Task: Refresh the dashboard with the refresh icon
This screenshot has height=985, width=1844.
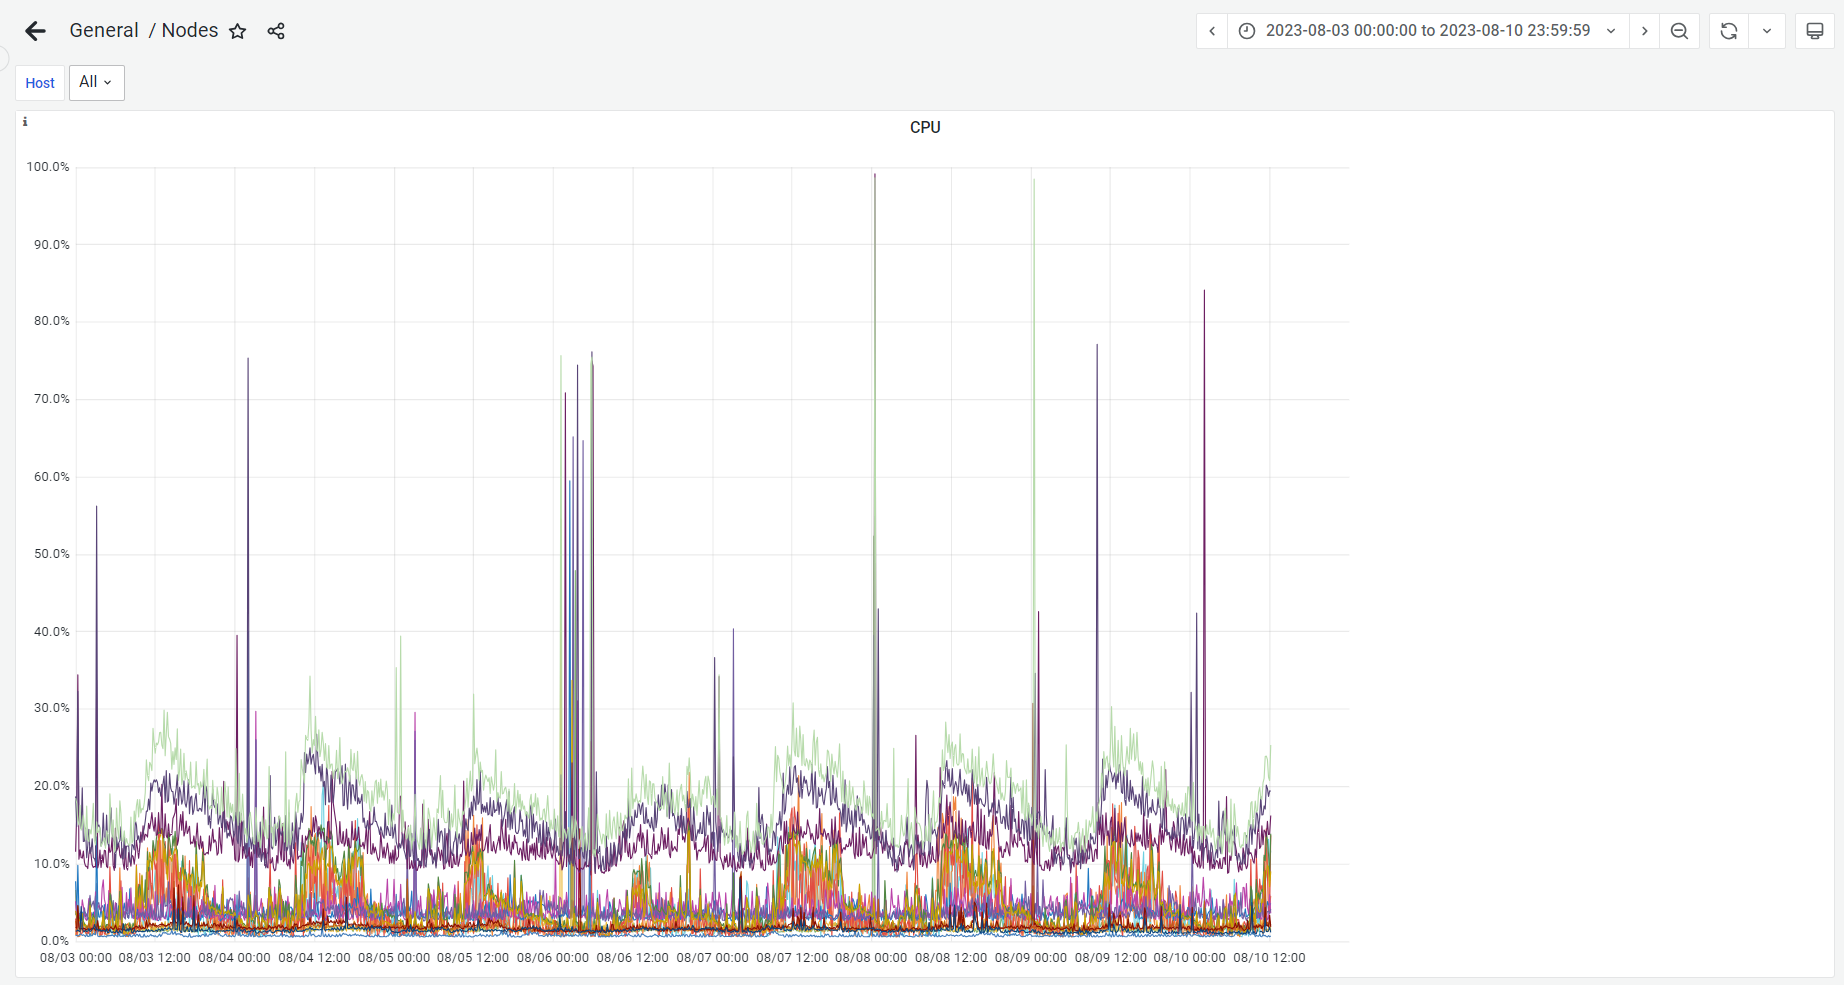Action: (x=1727, y=31)
